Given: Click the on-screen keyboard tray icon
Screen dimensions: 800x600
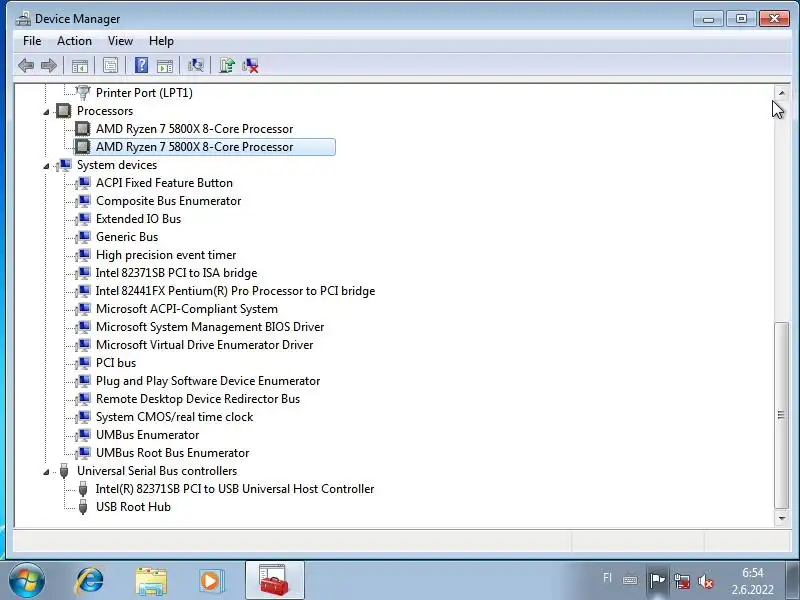Looking at the screenshot, I should pyautogui.click(x=630, y=580).
